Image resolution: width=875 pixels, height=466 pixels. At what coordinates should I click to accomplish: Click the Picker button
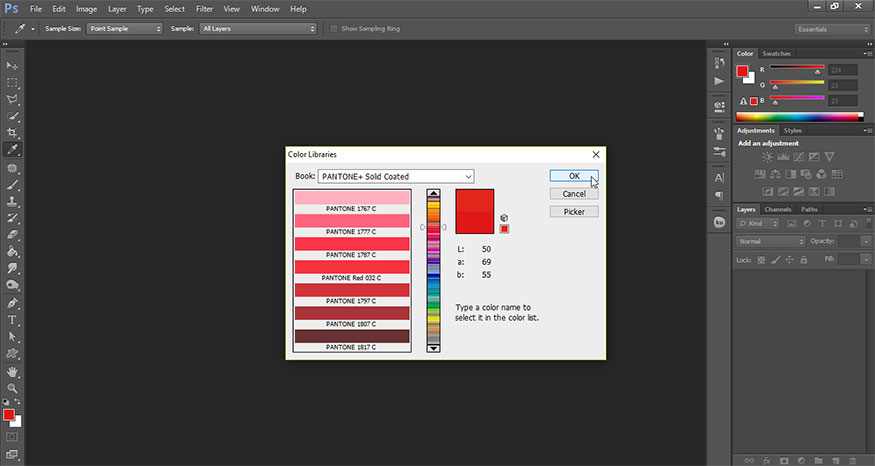pyautogui.click(x=574, y=212)
